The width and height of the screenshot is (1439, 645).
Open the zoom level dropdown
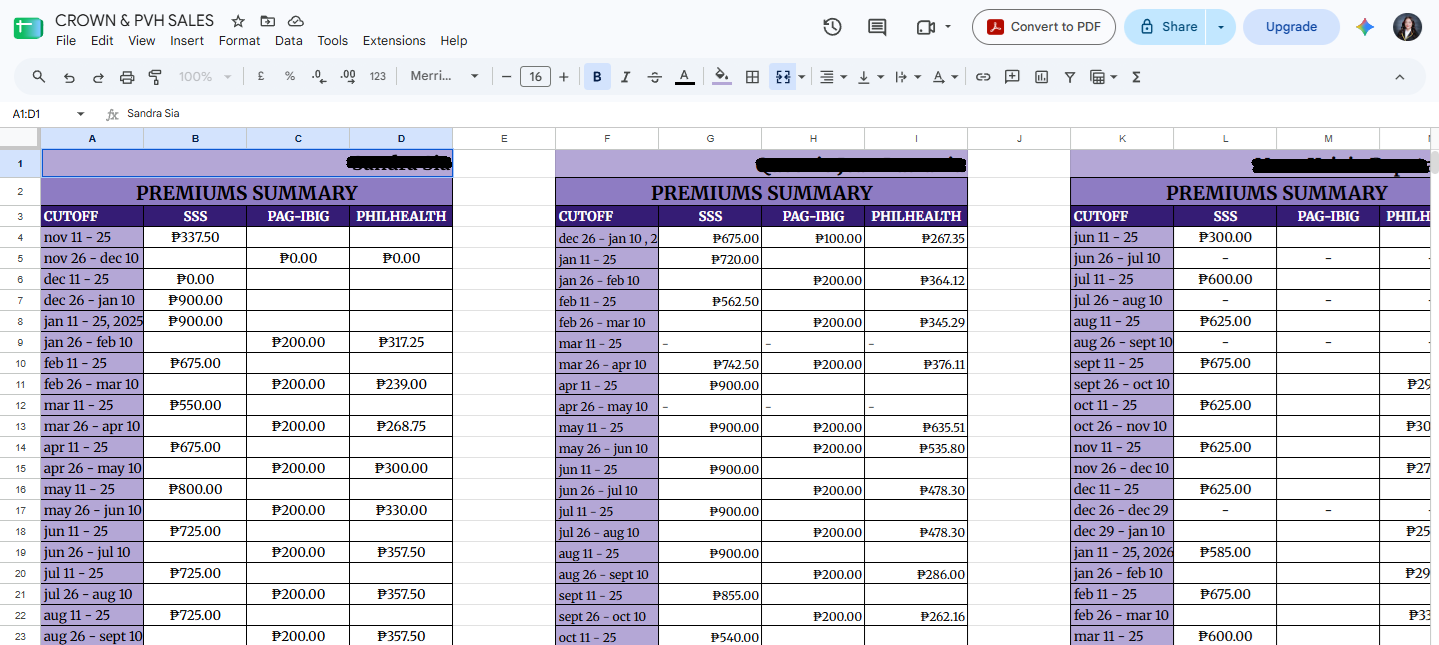(x=204, y=77)
